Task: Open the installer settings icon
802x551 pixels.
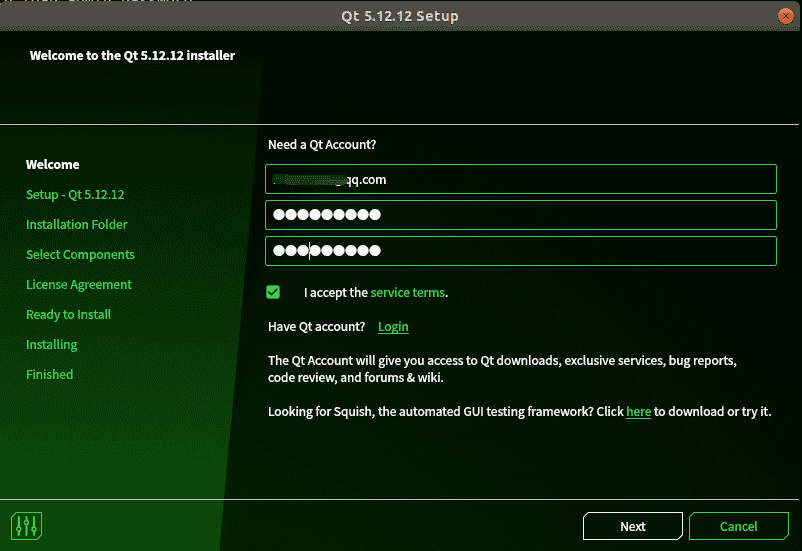Action: tap(26, 525)
